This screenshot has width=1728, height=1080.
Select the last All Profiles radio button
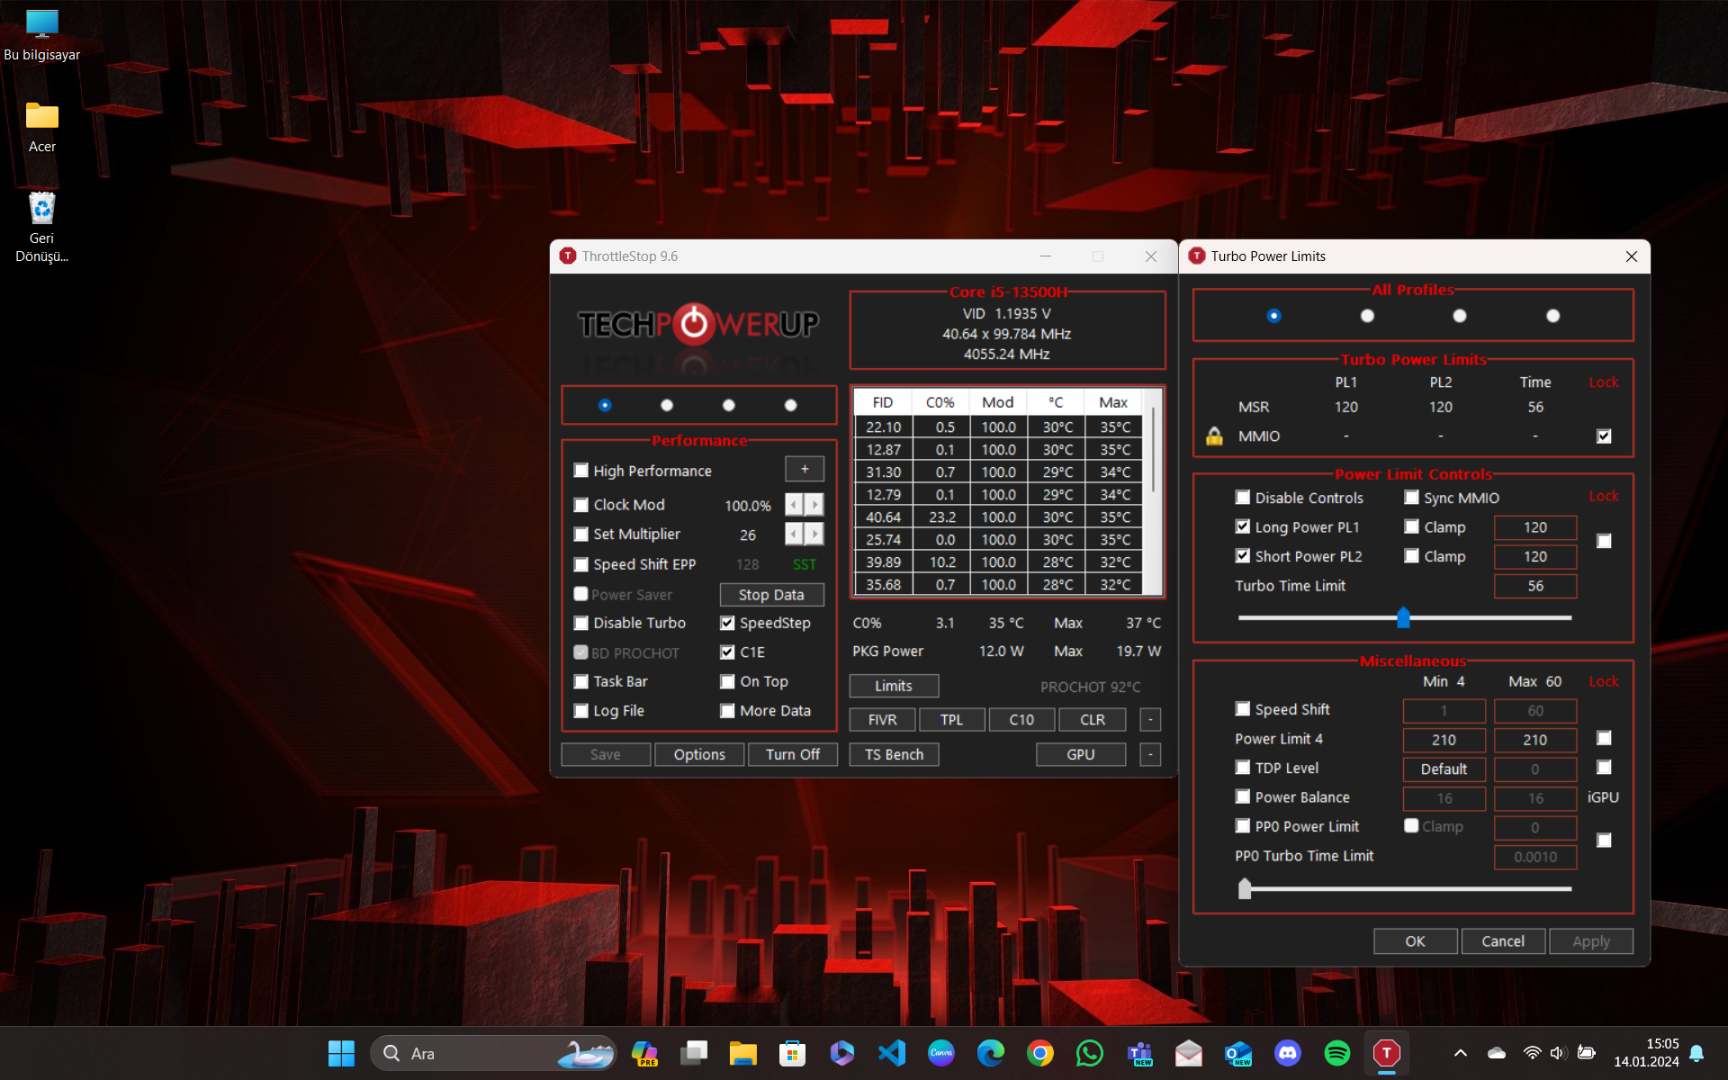(1553, 316)
